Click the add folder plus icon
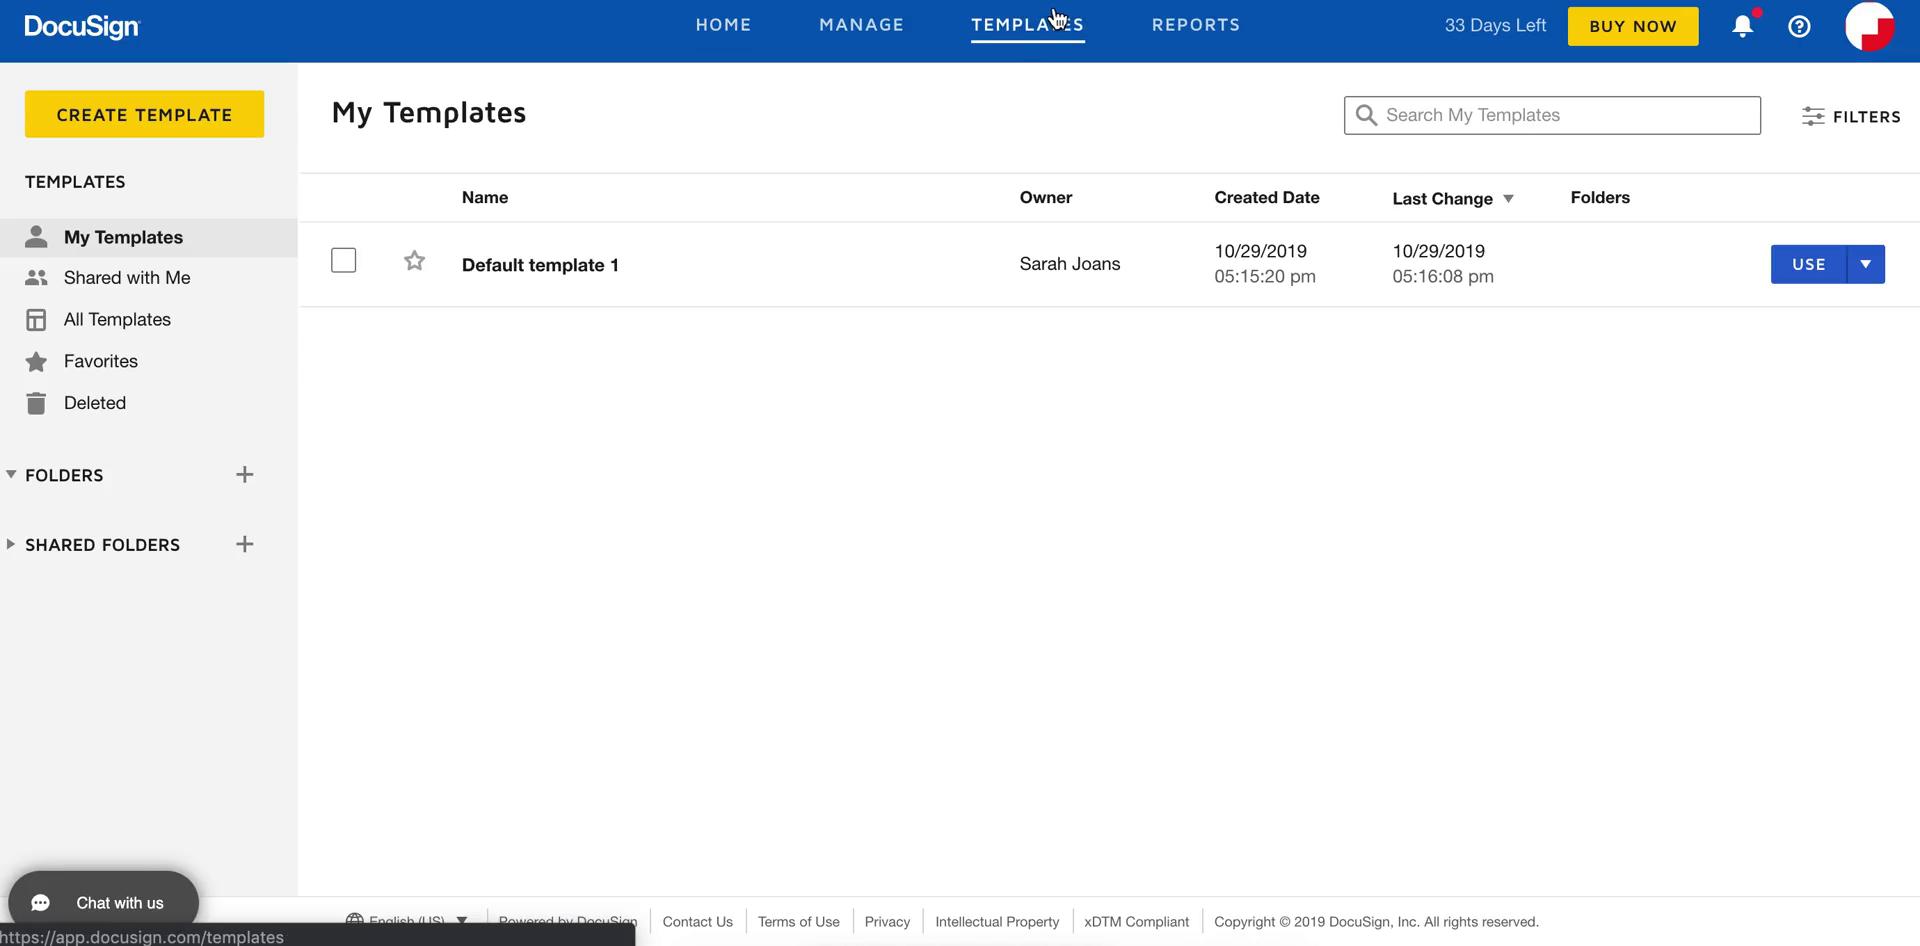Screen dimensions: 1920x946 coord(245,474)
